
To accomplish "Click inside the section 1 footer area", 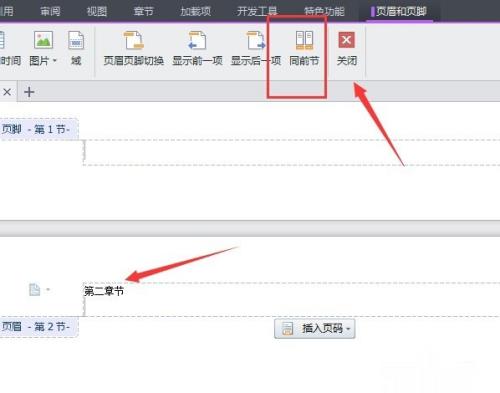I will [292, 152].
